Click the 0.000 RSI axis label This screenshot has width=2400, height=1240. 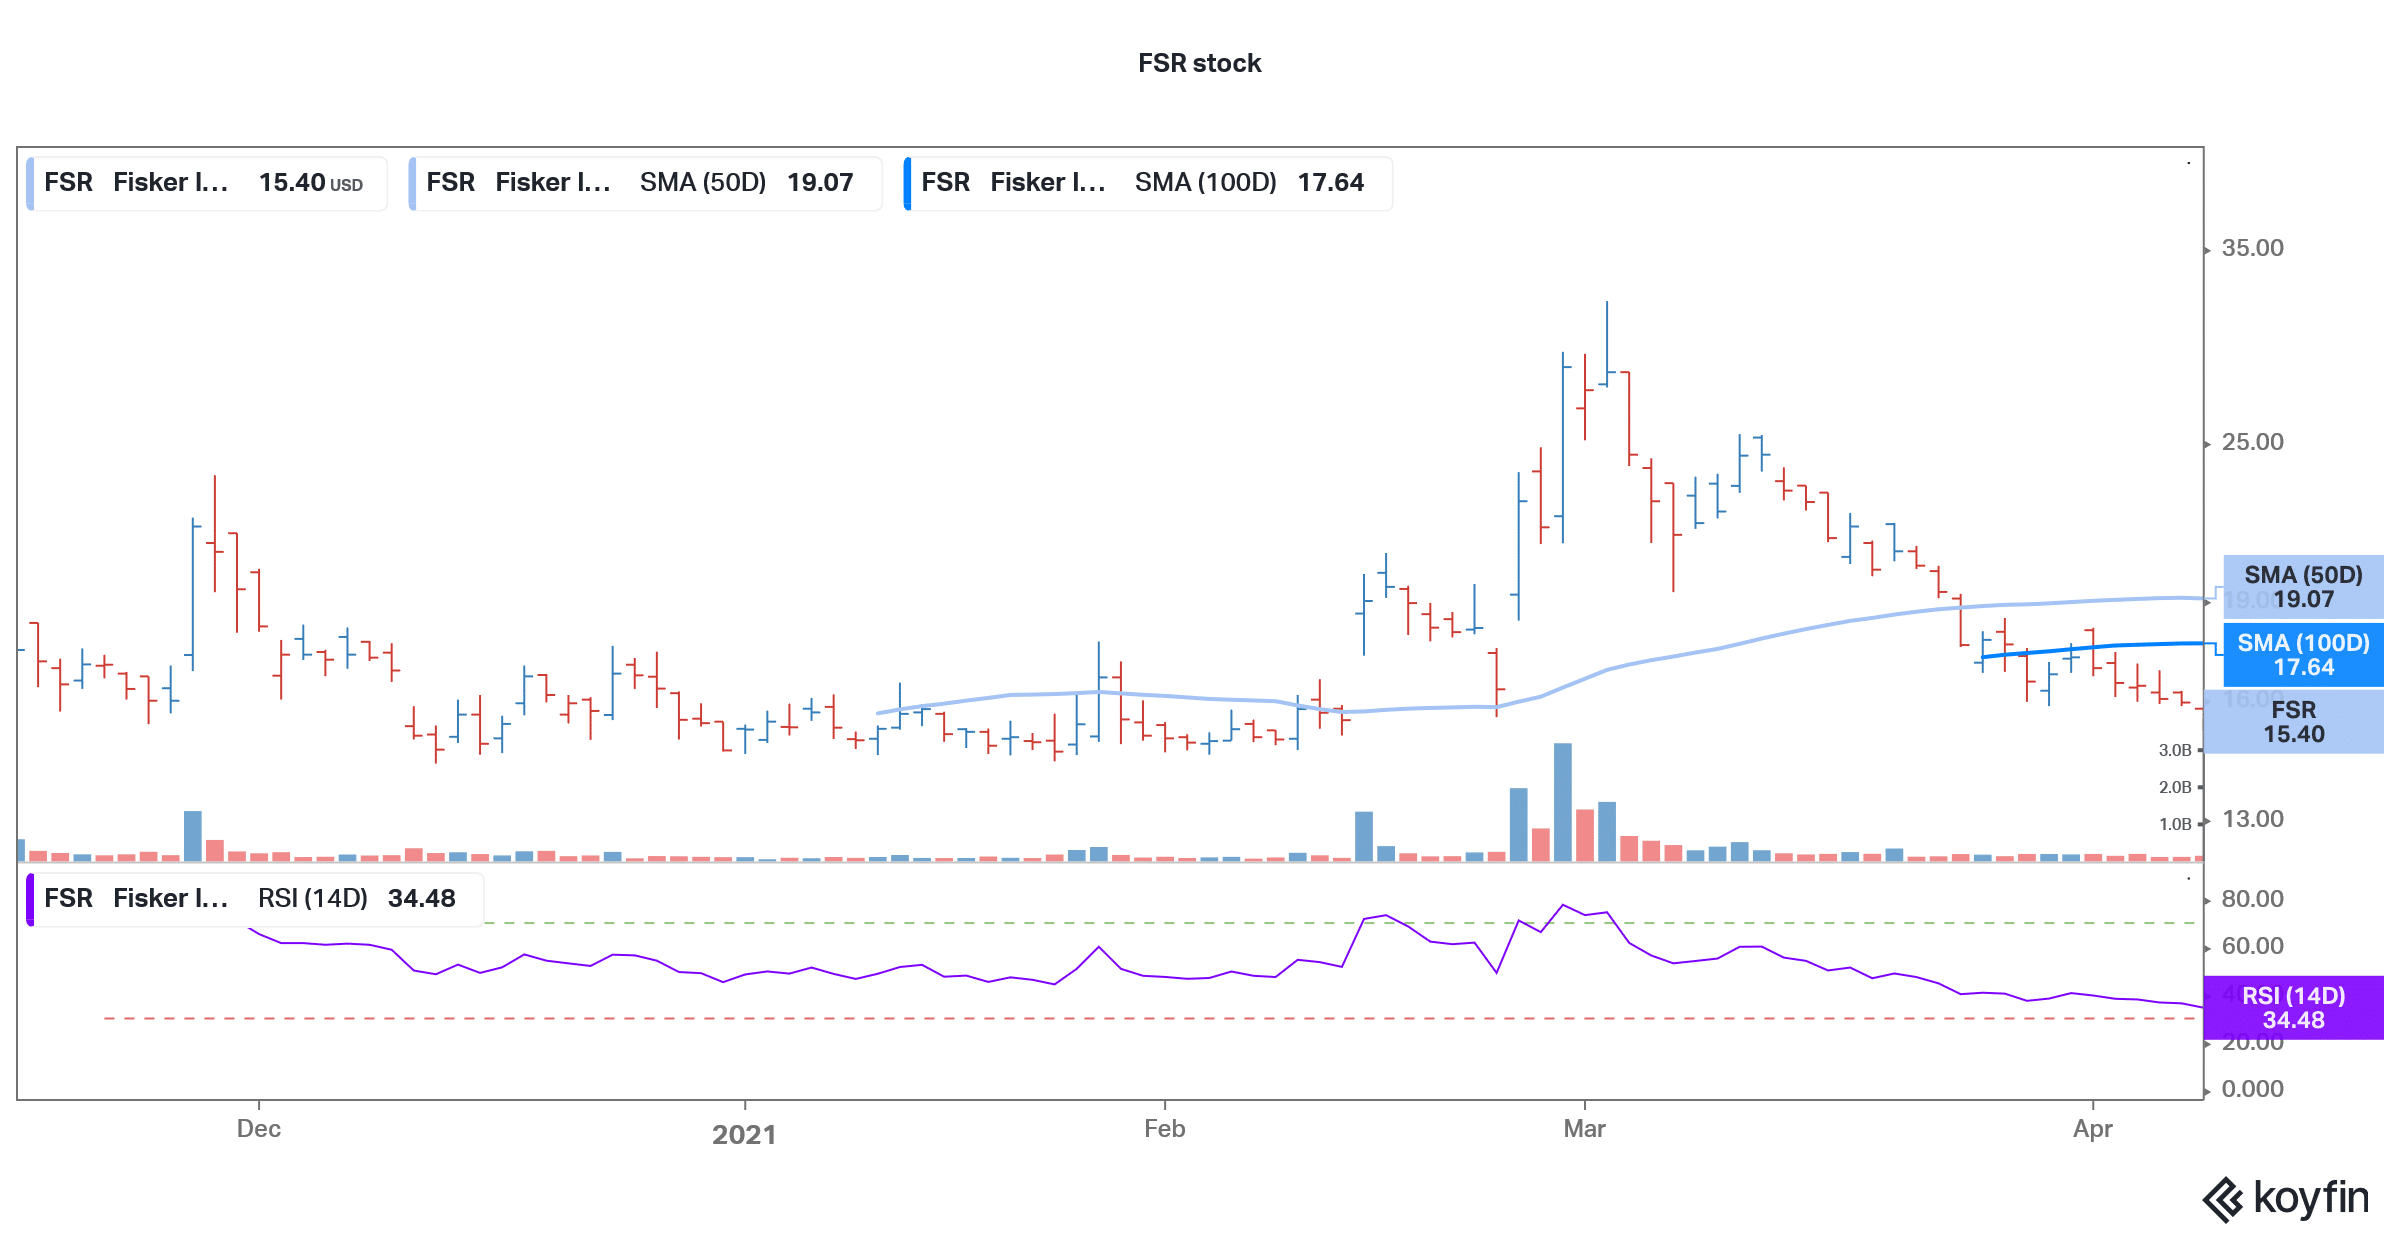pyautogui.click(x=2252, y=1089)
